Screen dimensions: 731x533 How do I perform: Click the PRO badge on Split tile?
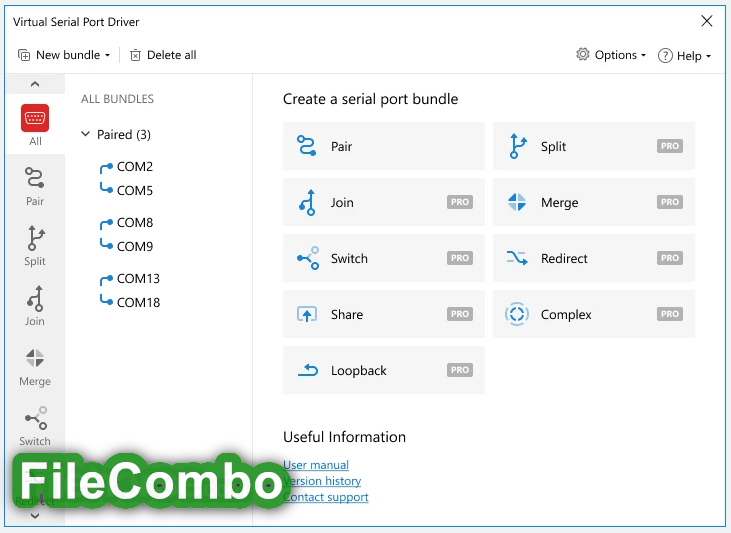tap(670, 146)
